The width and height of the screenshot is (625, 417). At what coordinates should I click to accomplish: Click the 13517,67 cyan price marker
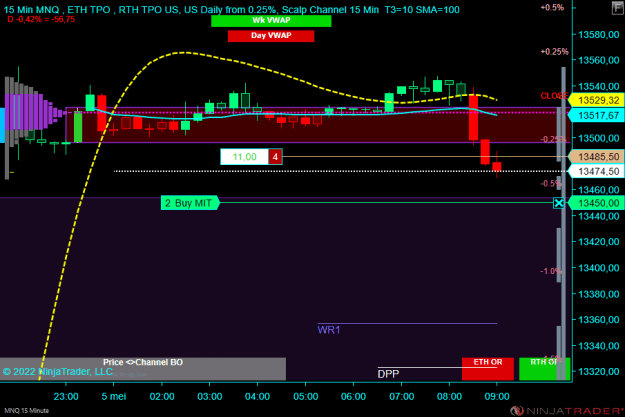pyautogui.click(x=596, y=116)
